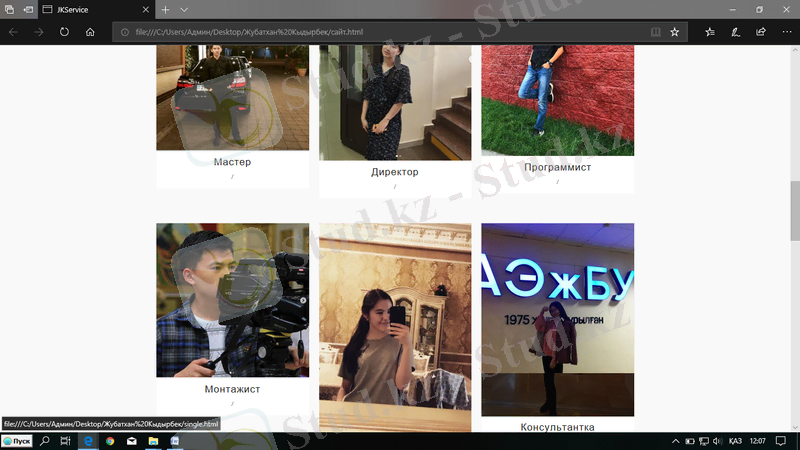
Task: Open Microsoft Edge from the taskbar
Action: 88,441
